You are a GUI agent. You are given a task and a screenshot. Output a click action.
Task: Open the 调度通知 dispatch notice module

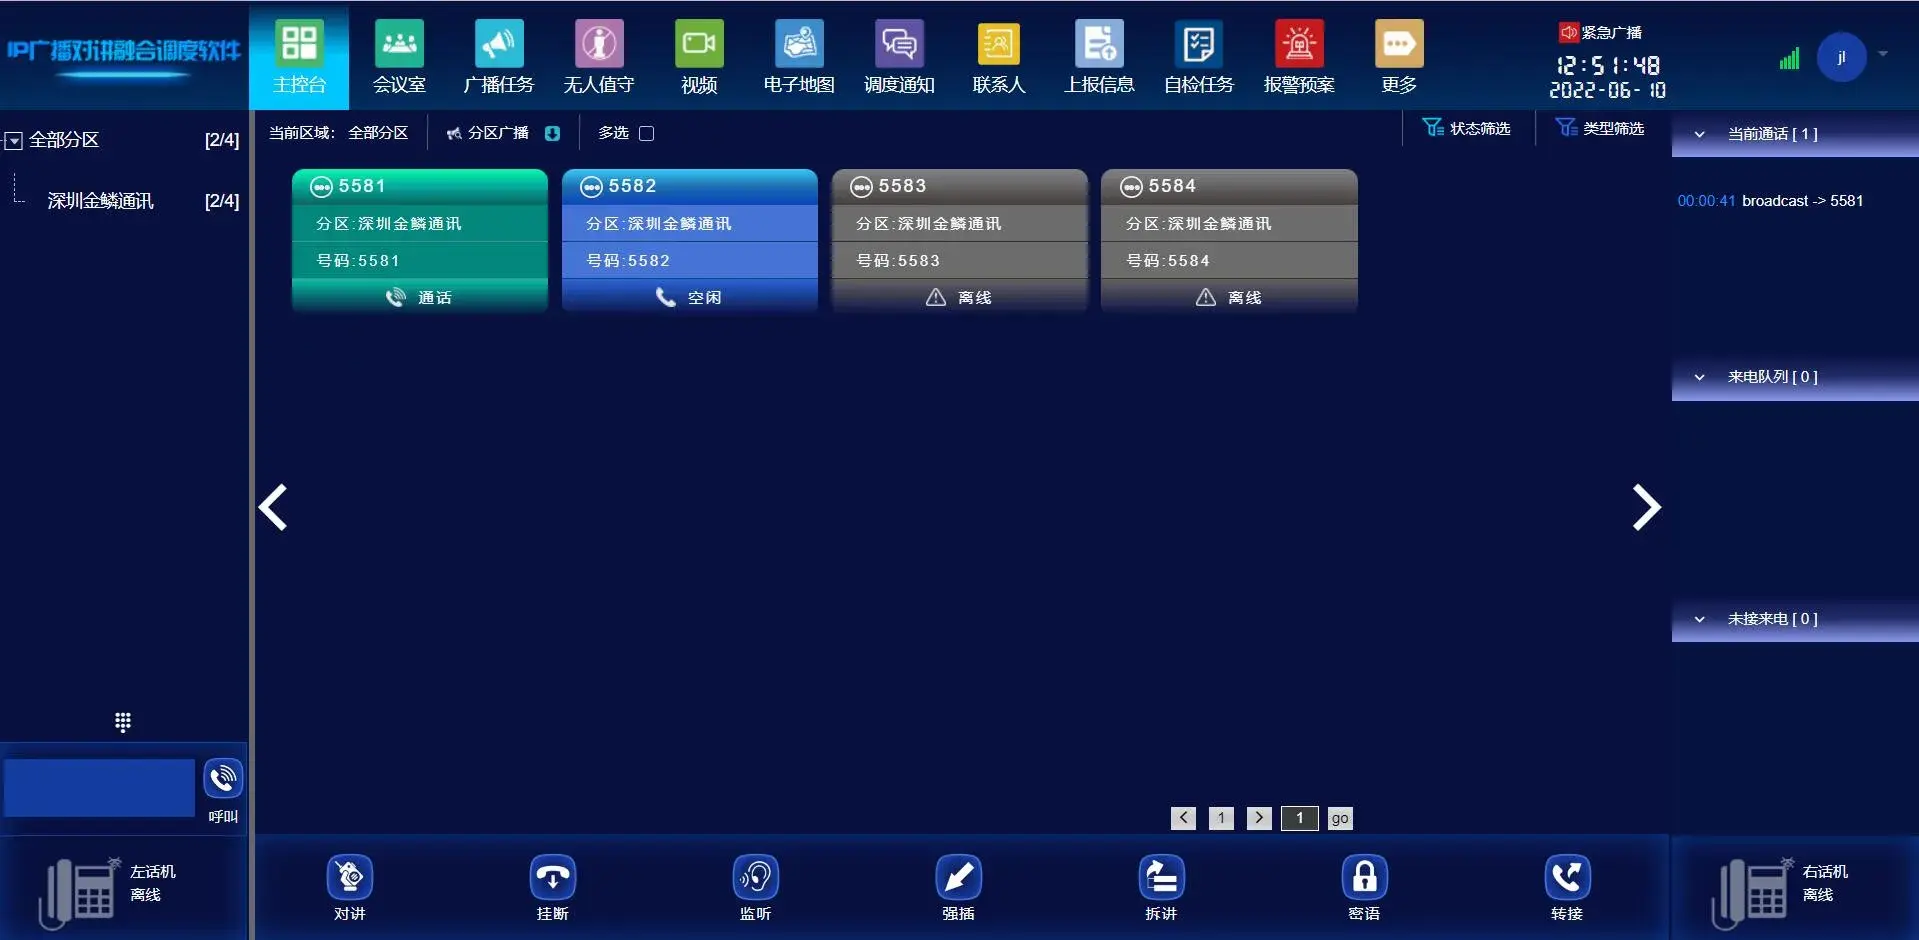coord(899,57)
